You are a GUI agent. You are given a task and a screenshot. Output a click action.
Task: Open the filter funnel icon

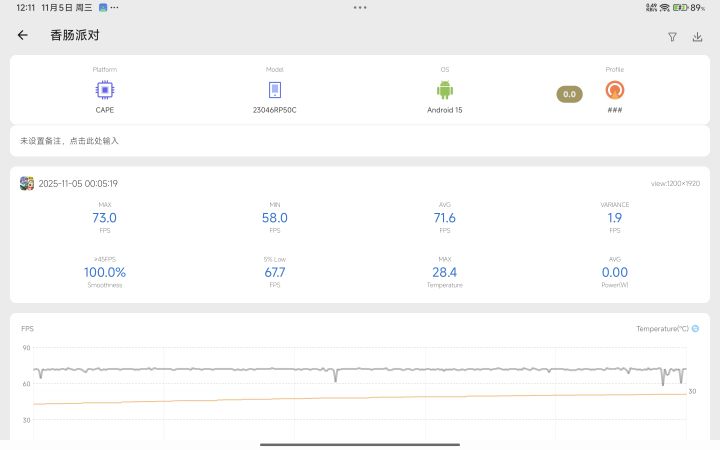tap(672, 37)
